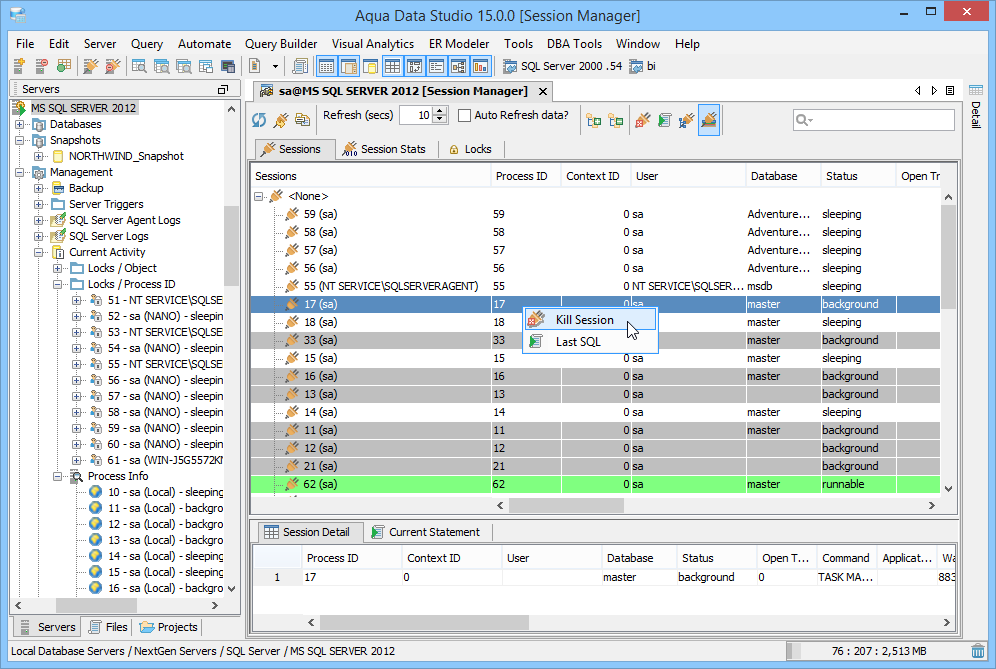Viewport: 996px width, 669px height.
Task: Open the Query Builder menu
Action: click(281, 44)
